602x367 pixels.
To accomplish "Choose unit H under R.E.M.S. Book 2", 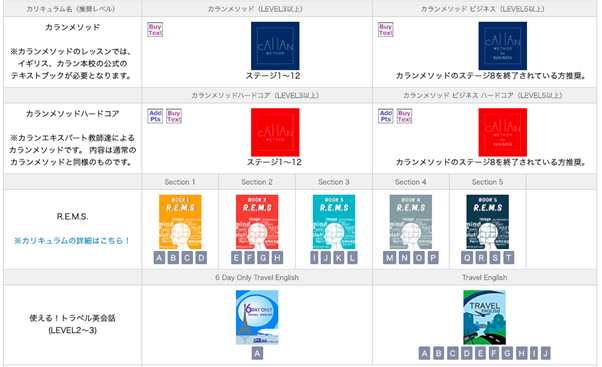I will point(277,258).
